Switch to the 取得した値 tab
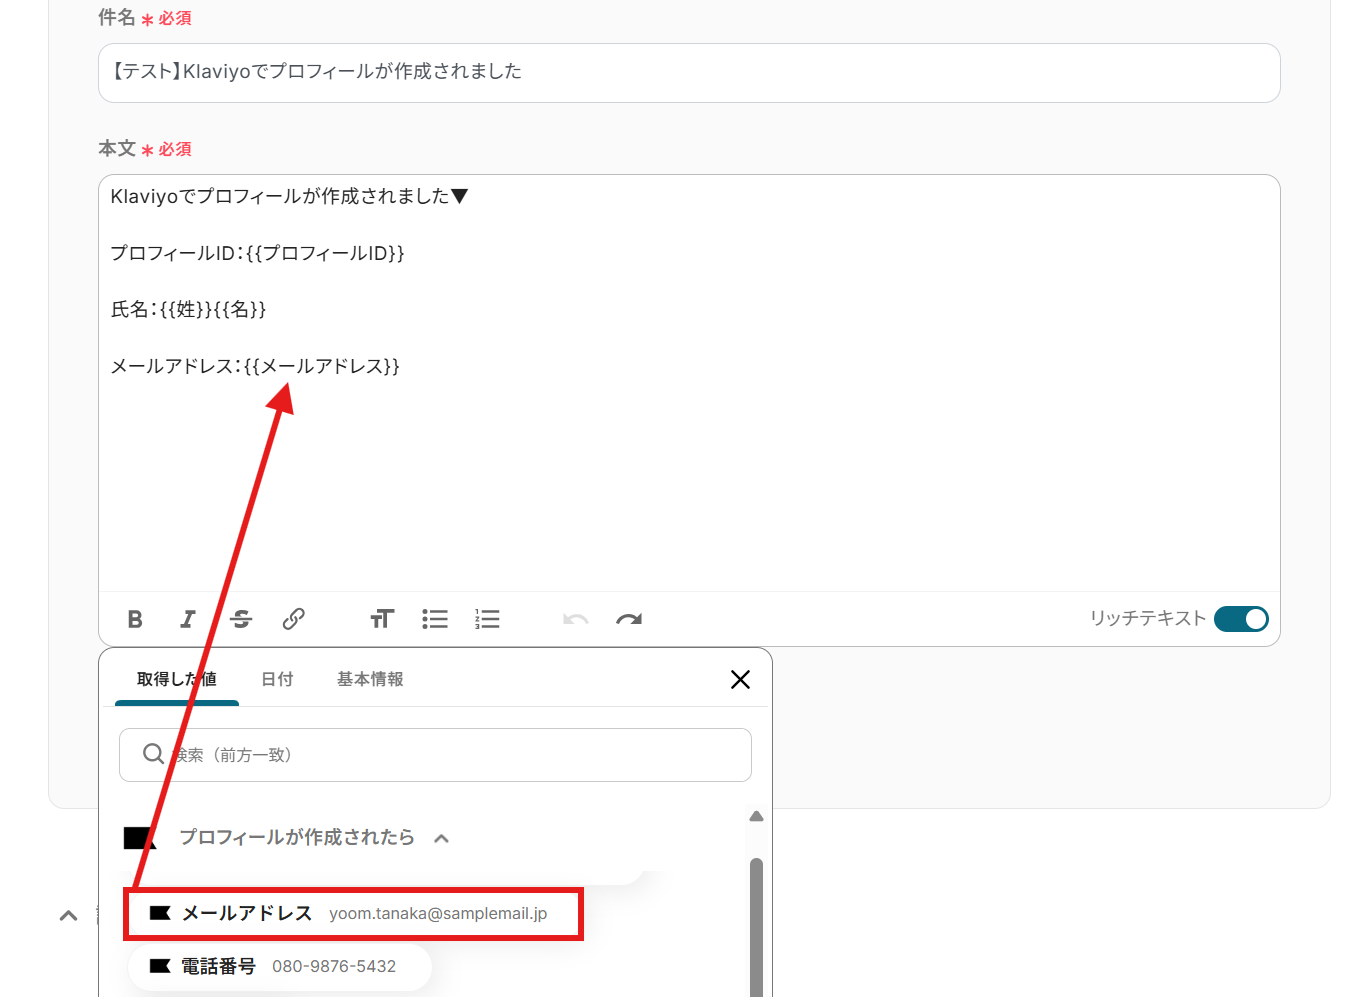The image size is (1363, 997). (177, 679)
